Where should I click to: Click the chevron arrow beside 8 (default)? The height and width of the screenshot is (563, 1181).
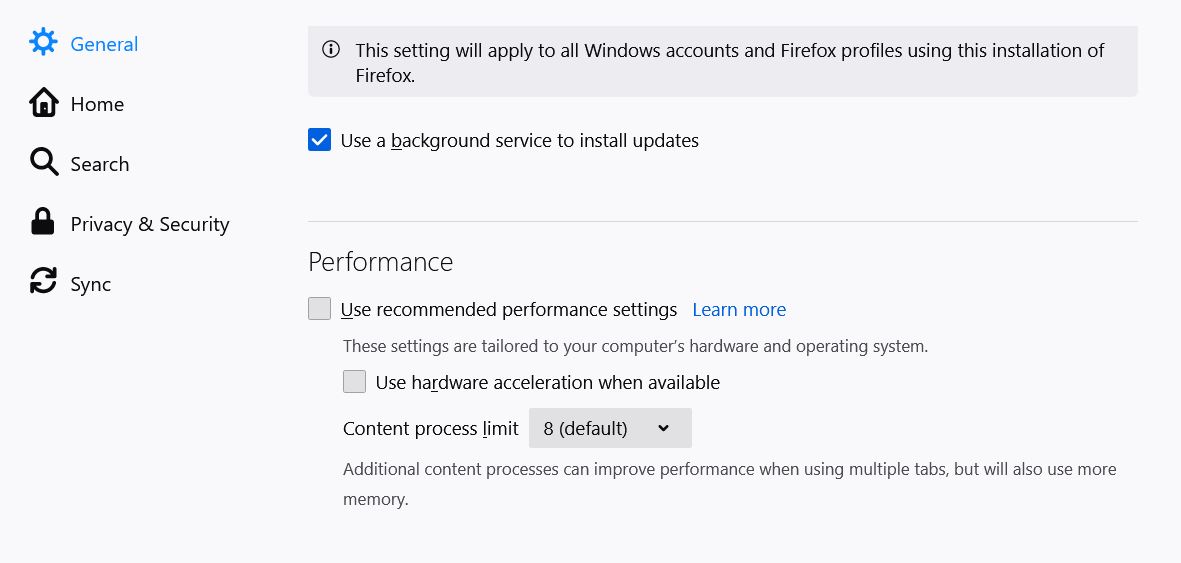664,428
